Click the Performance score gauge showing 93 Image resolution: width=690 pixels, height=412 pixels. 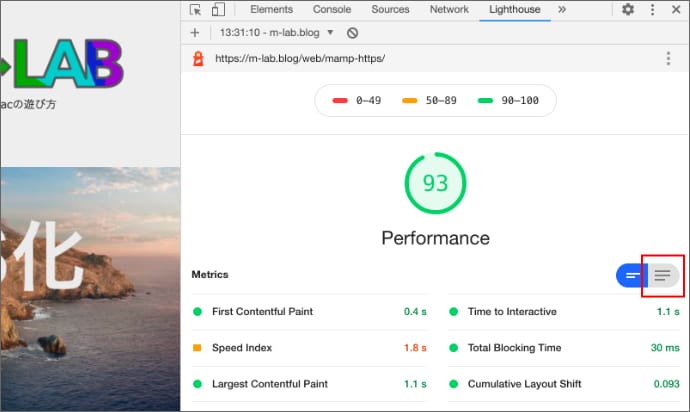click(435, 183)
